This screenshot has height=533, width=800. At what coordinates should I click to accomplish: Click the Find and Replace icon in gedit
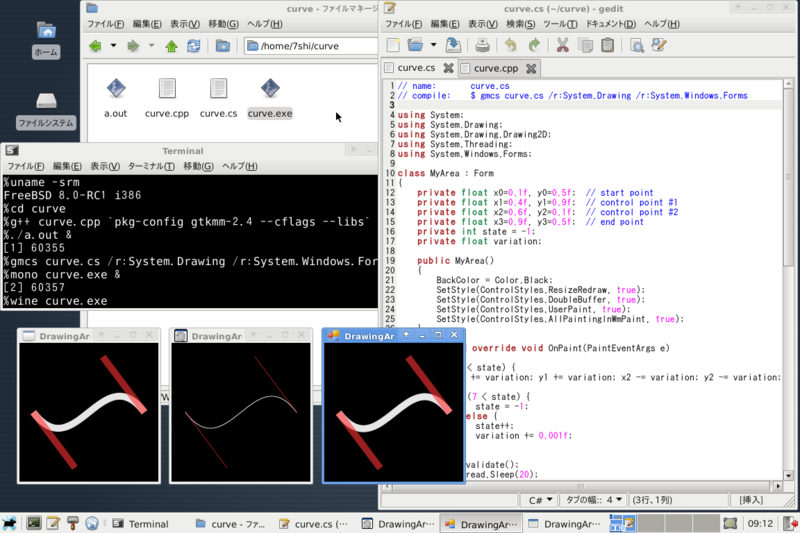(659, 45)
